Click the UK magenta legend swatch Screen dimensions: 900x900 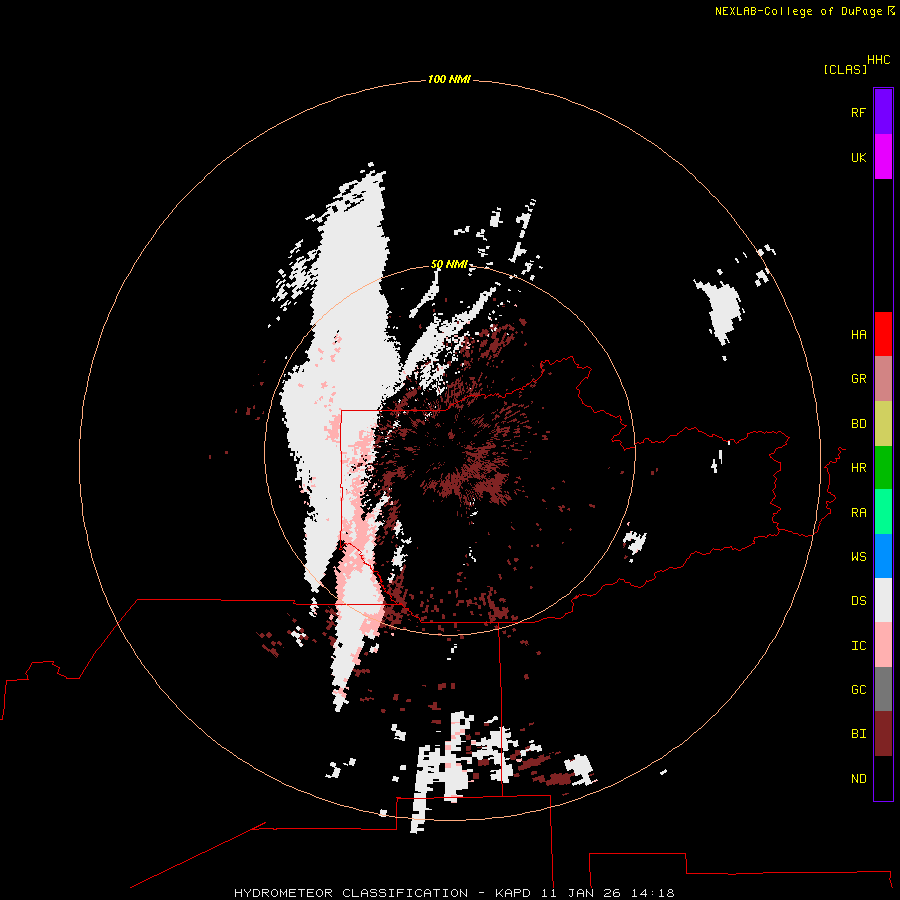tap(883, 157)
